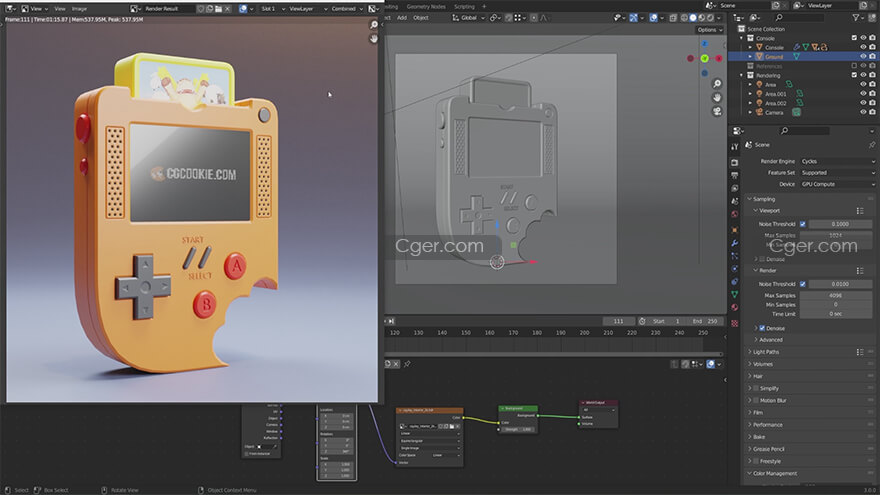Open the Physics properties tab icon
880x495 pixels.
point(735,269)
